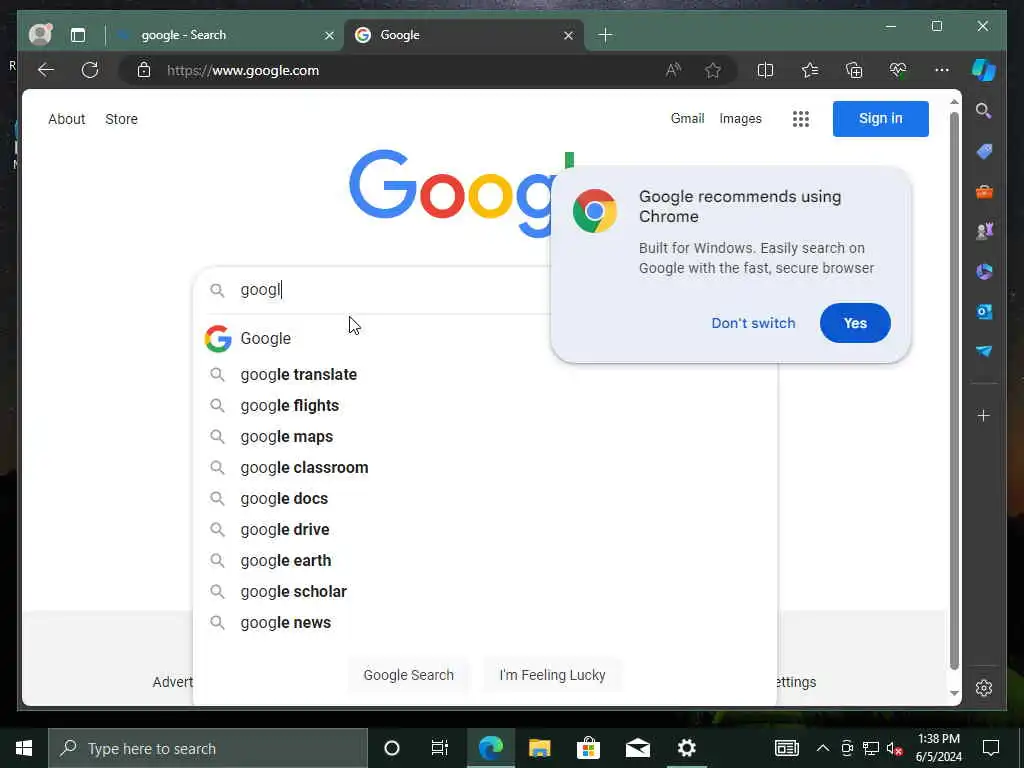Open Task View from the taskbar
1024x768 pixels.
click(440, 748)
